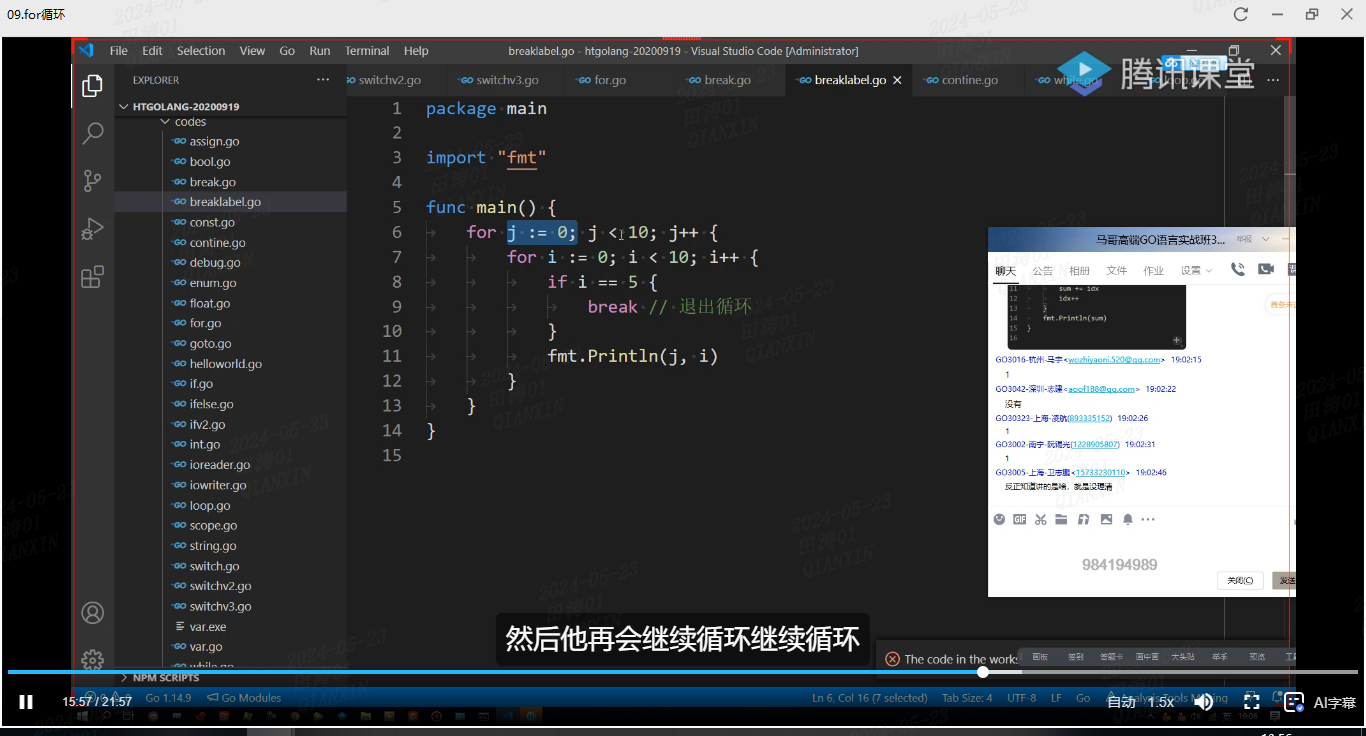Click the 关闭(C) button in chat window

coord(1241,580)
